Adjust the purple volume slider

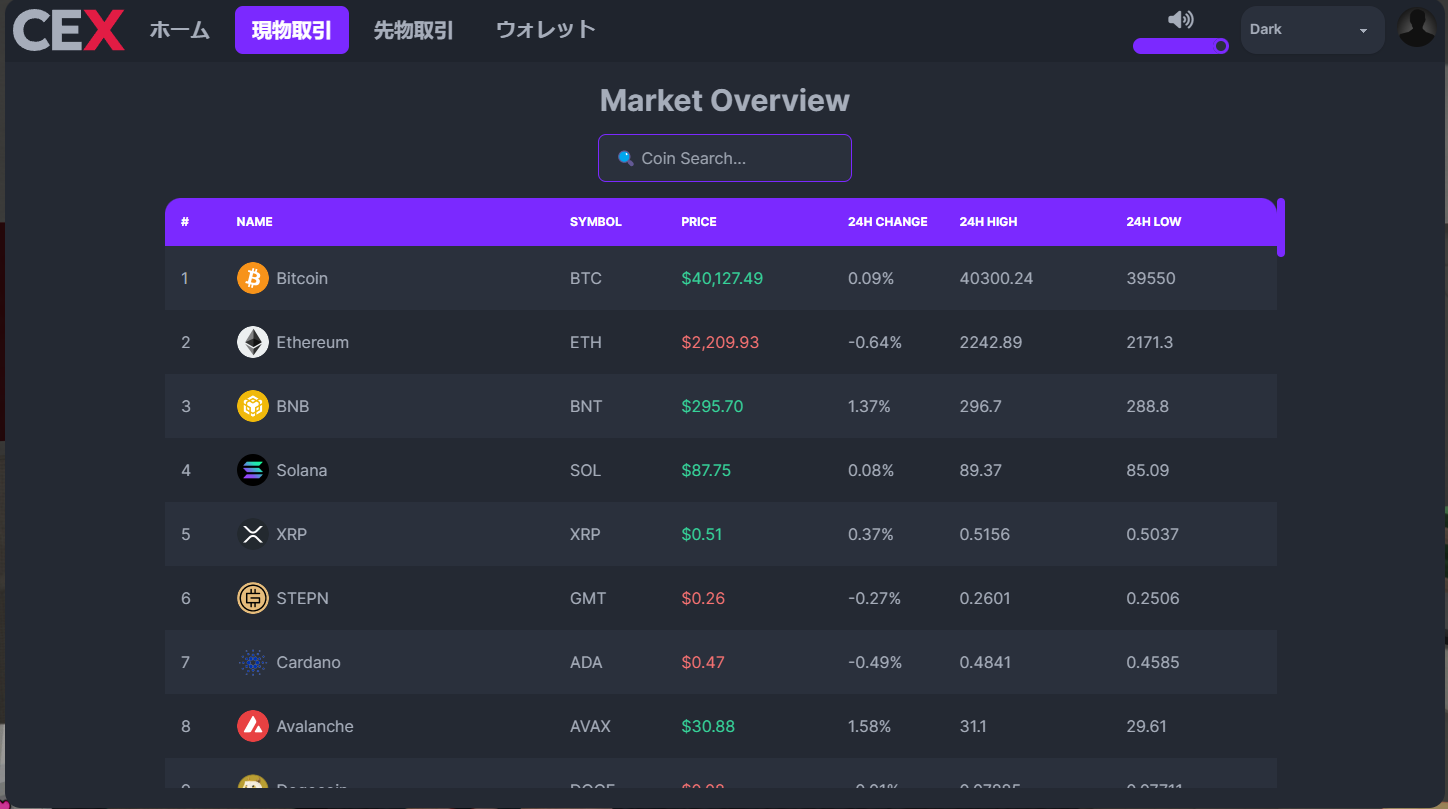click(x=1180, y=46)
